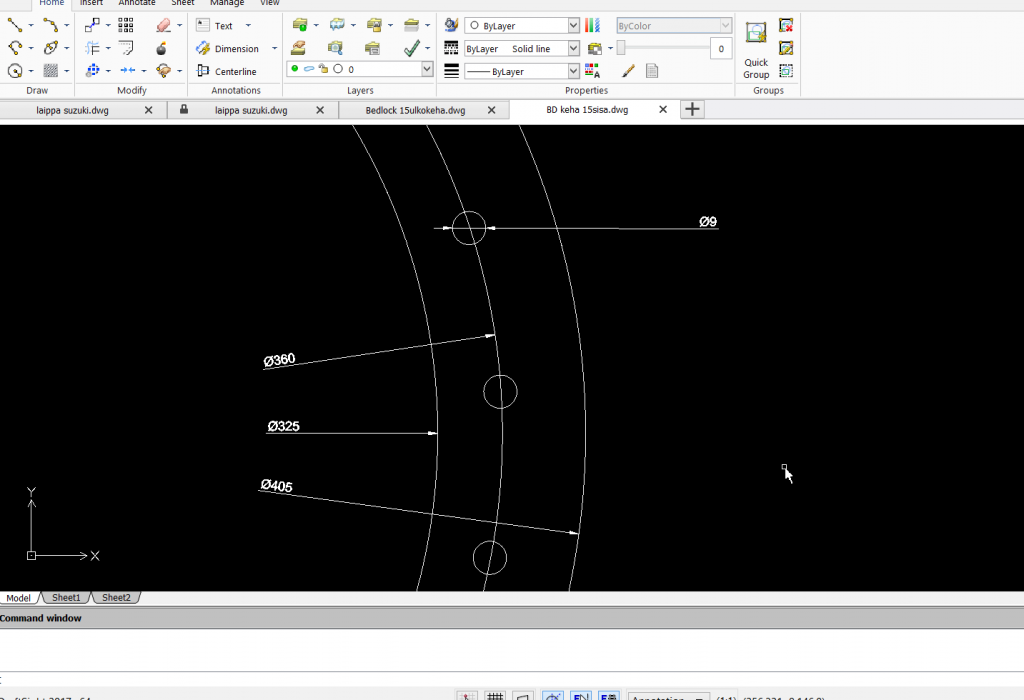Expand the Hatch tool dropdown arrow

[66, 71]
